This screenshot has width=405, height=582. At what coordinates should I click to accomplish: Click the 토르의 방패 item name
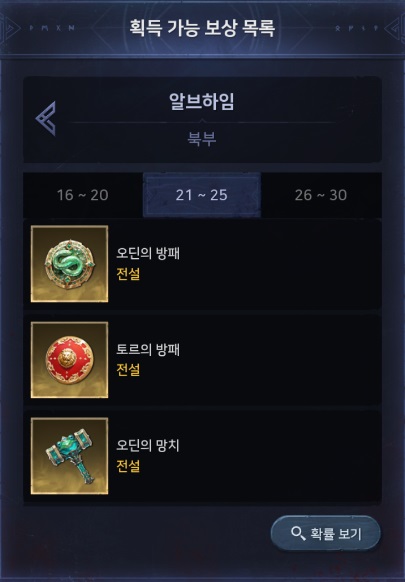[x=148, y=349]
